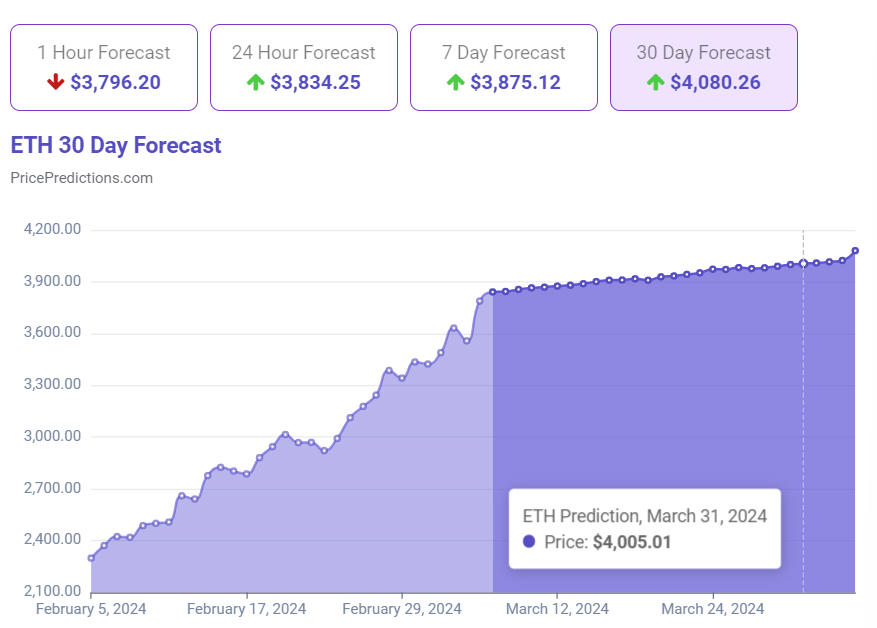Click the red down arrow beside $3,796.20
This screenshot has height=628, width=877.
(x=56, y=82)
